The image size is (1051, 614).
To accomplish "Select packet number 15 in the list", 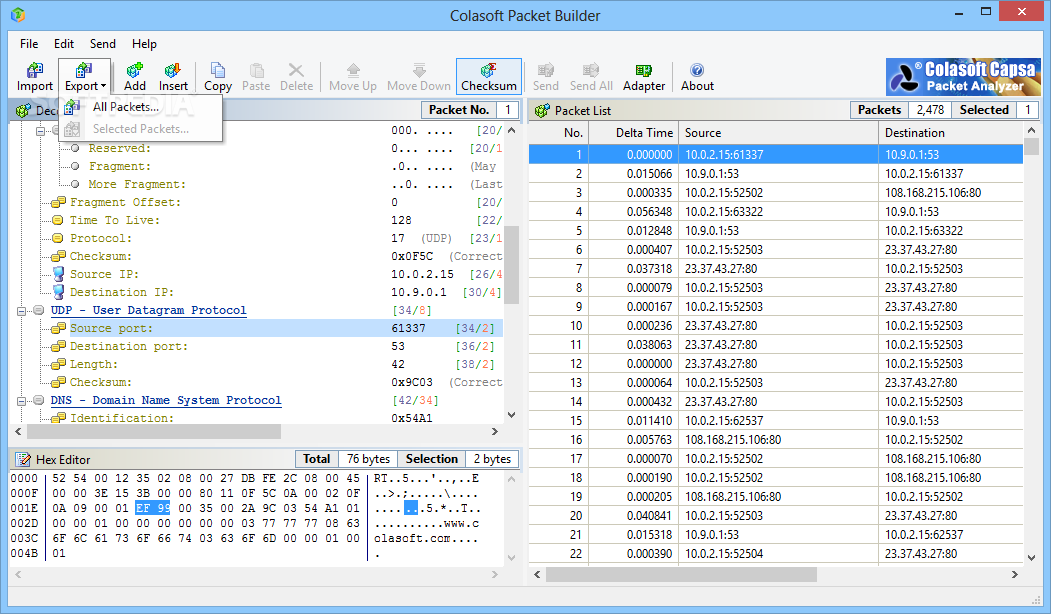I will (776, 421).
